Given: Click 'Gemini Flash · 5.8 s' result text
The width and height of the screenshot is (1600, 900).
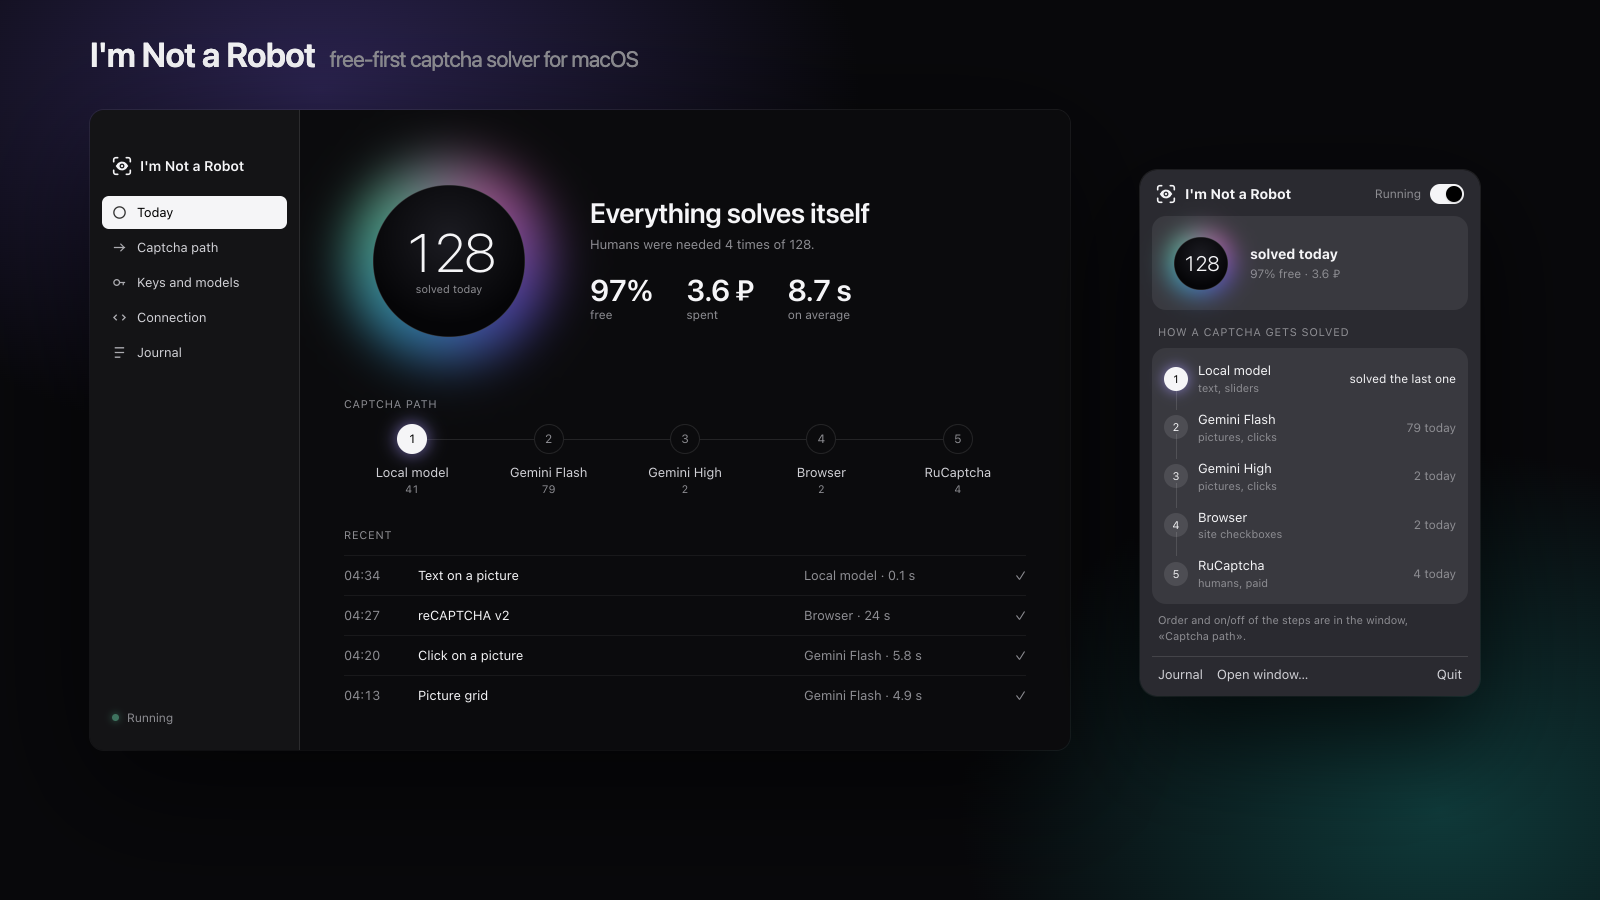Looking at the screenshot, I should 863,655.
